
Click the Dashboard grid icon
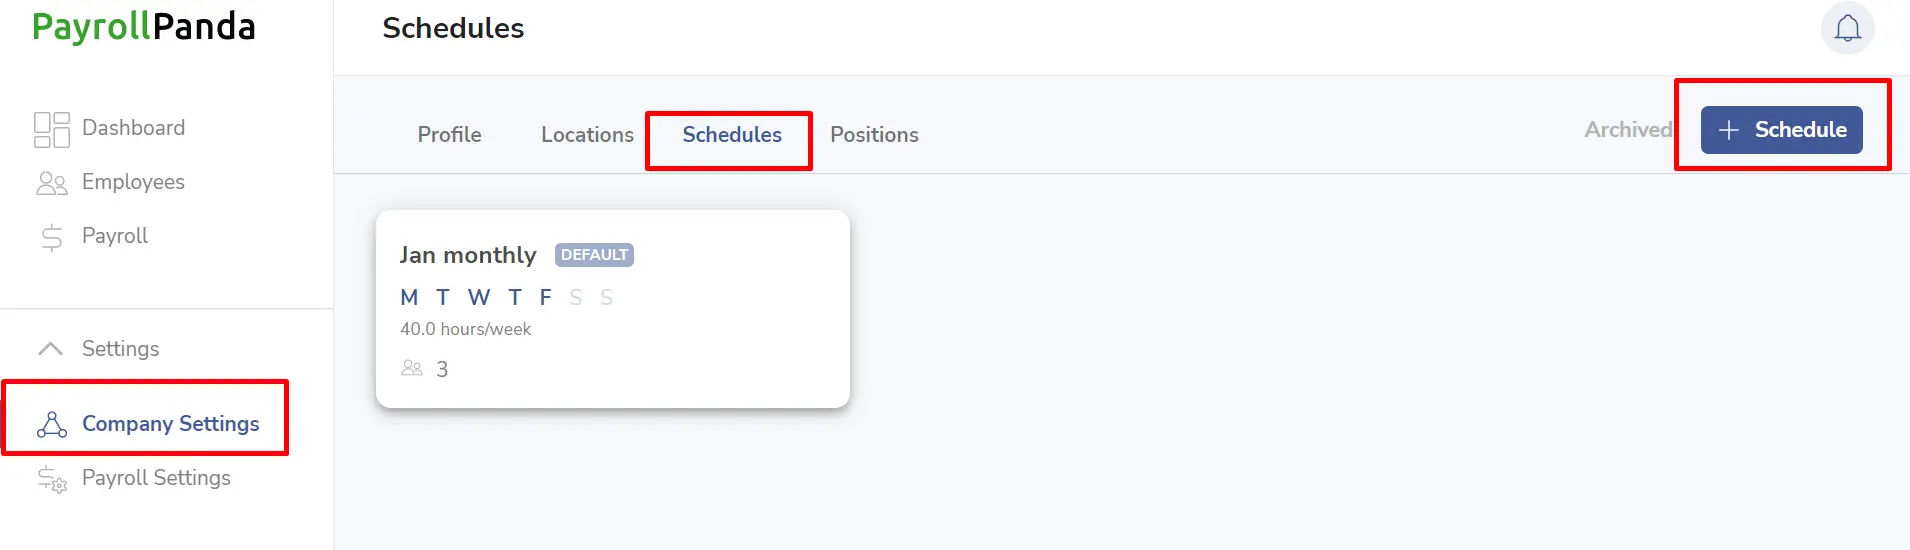pos(52,129)
